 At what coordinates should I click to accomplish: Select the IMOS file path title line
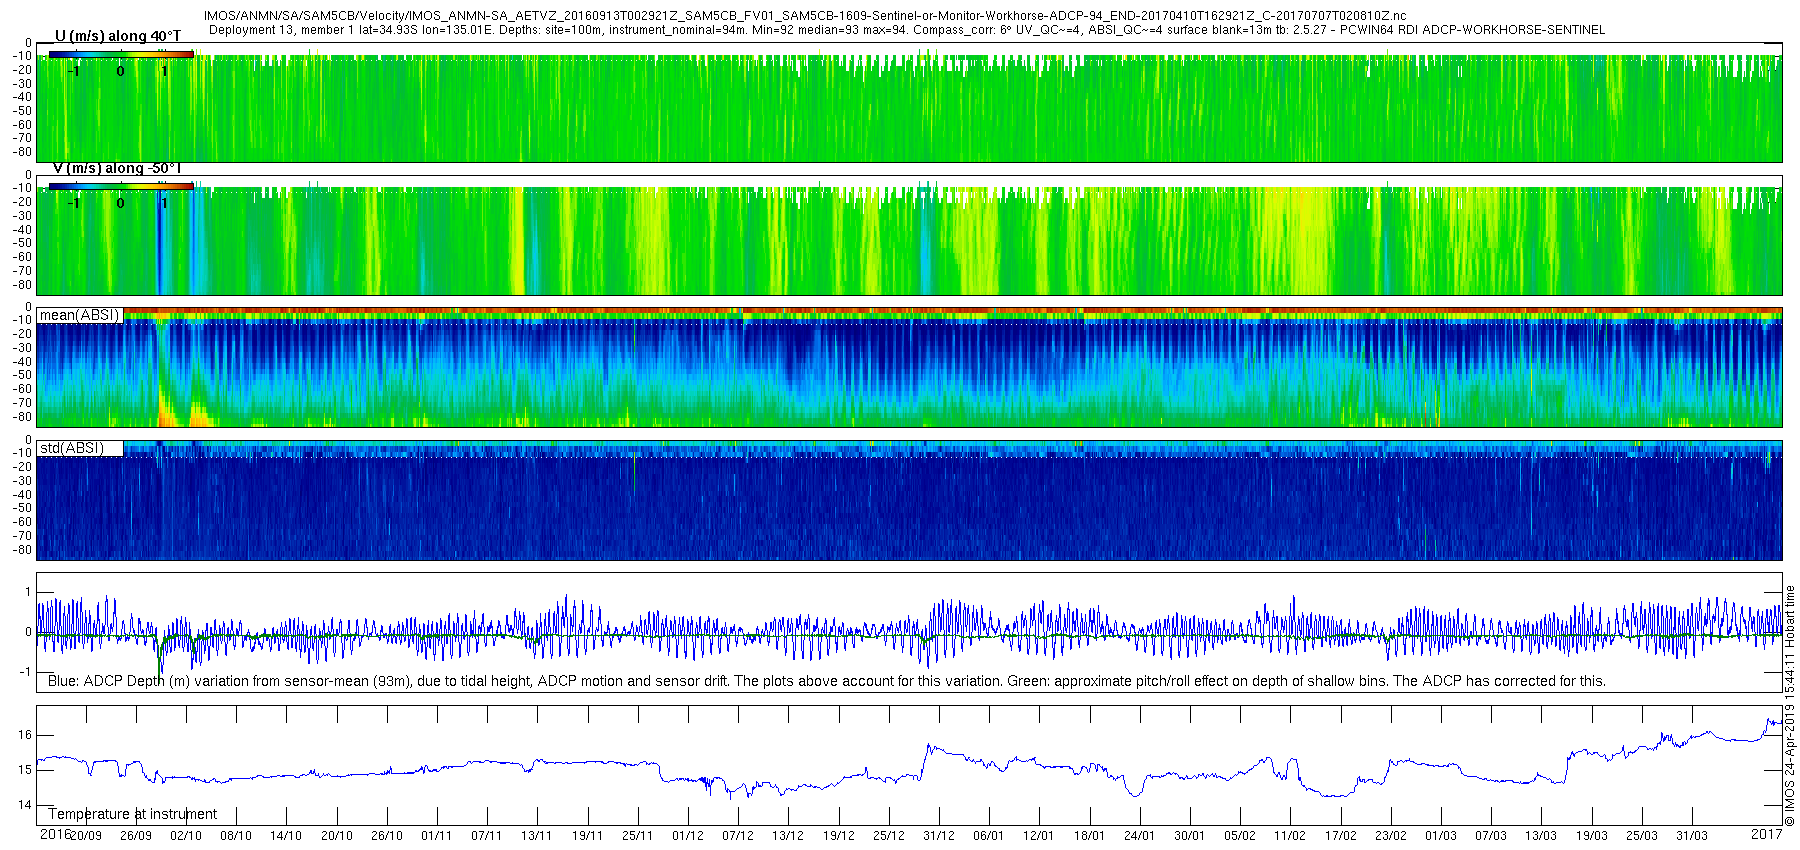(x=805, y=16)
